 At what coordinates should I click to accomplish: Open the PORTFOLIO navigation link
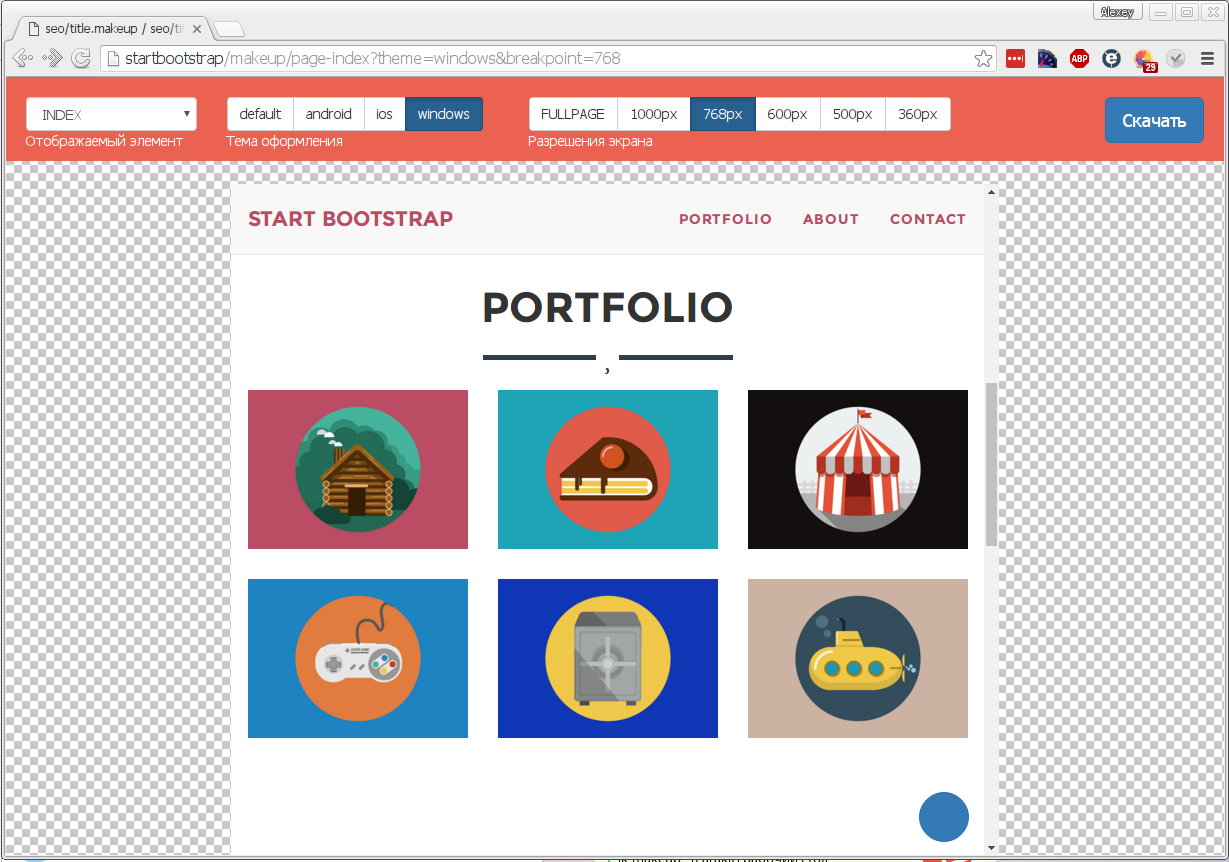coord(726,219)
